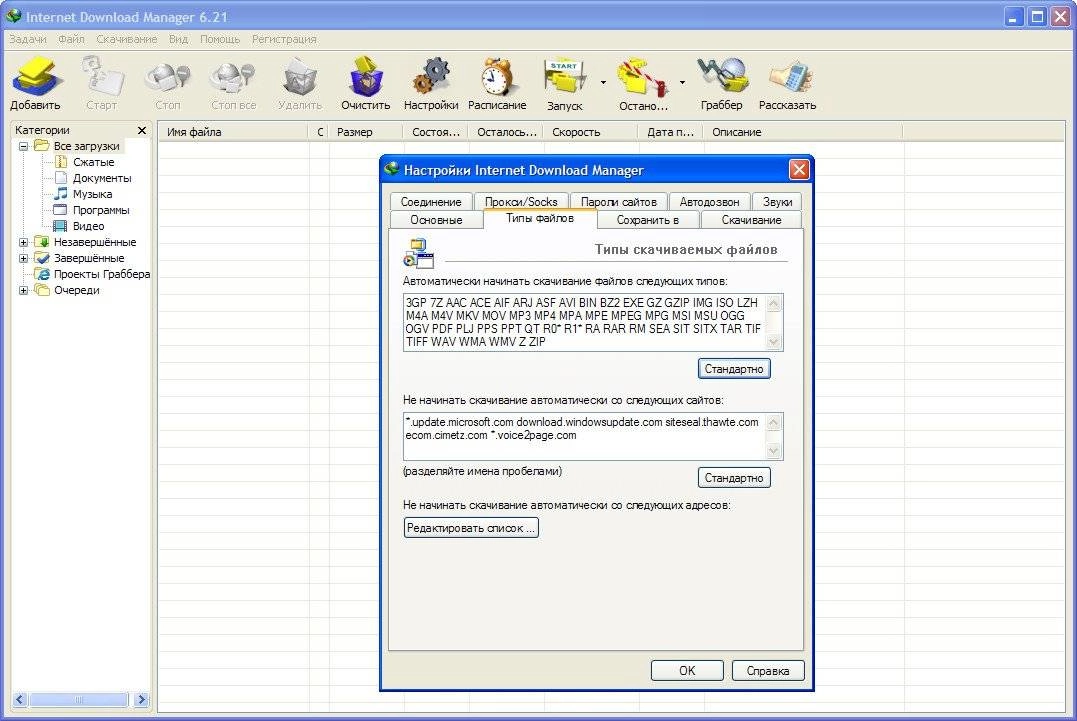Image resolution: width=1077 pixels, height=721 pixels.
Task: Select the Программы category
Action: [x=101, y=210]
